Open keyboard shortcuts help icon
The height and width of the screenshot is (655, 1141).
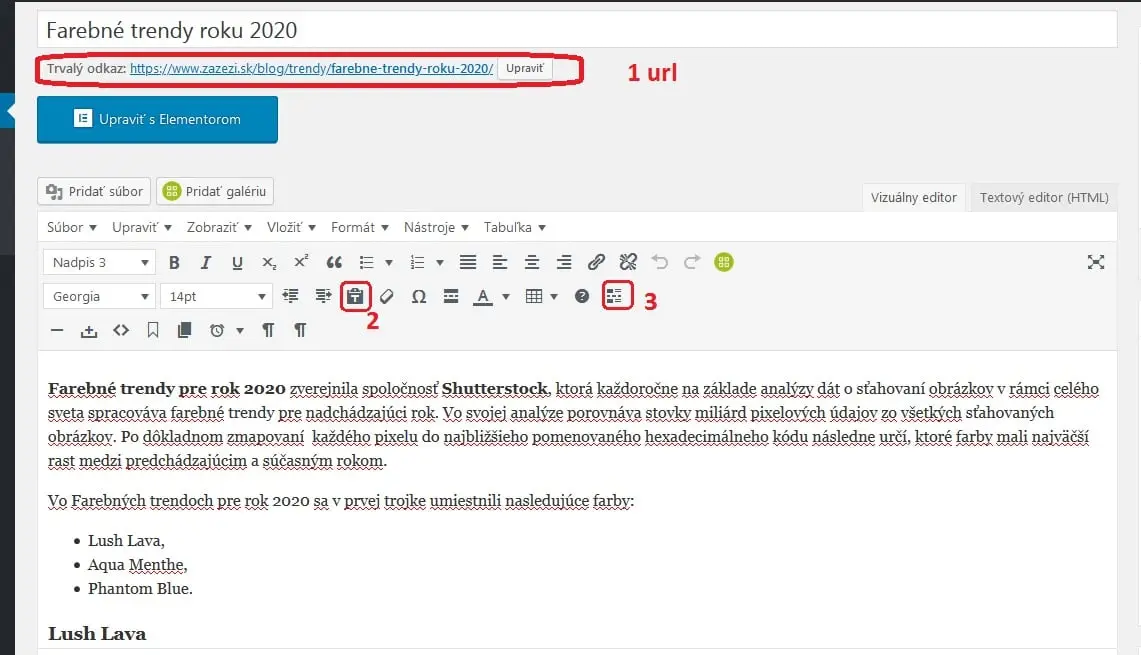(x=582, y=296)
